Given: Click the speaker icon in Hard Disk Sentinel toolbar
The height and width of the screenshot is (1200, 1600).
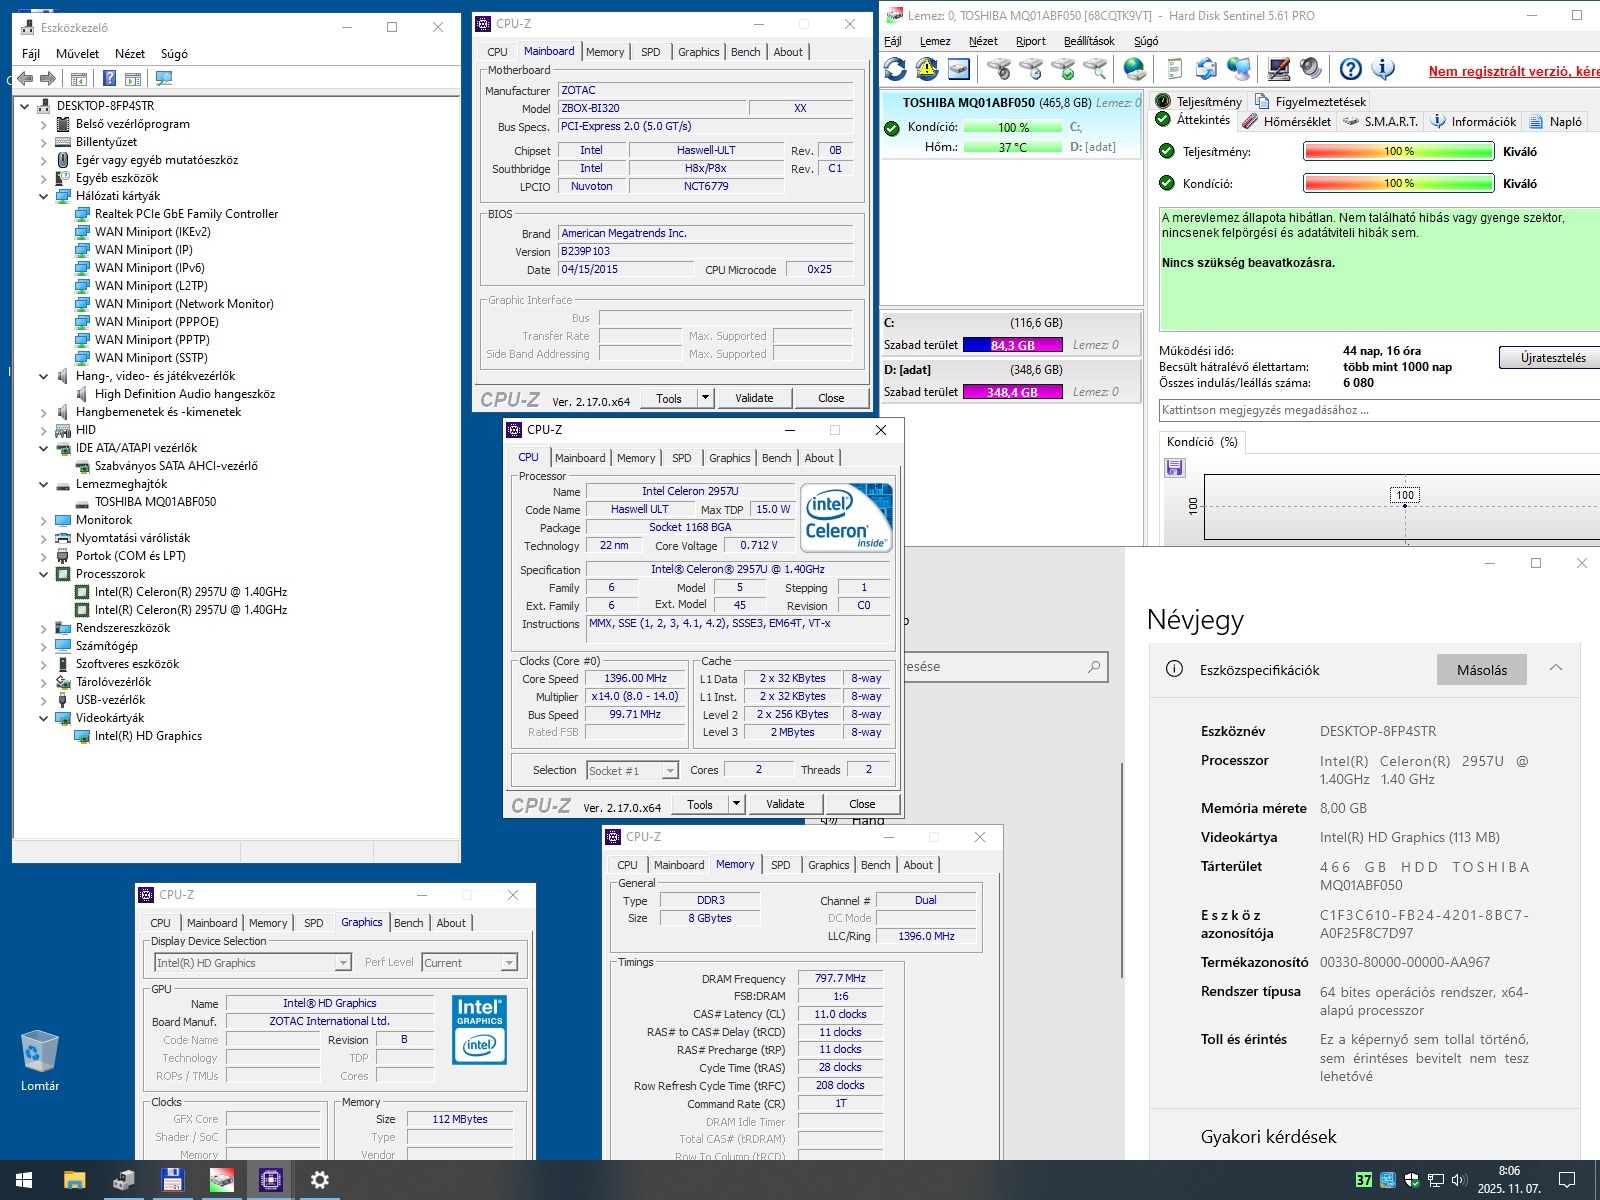Looking at the screenshot, I should click(x=1311, y=69).
